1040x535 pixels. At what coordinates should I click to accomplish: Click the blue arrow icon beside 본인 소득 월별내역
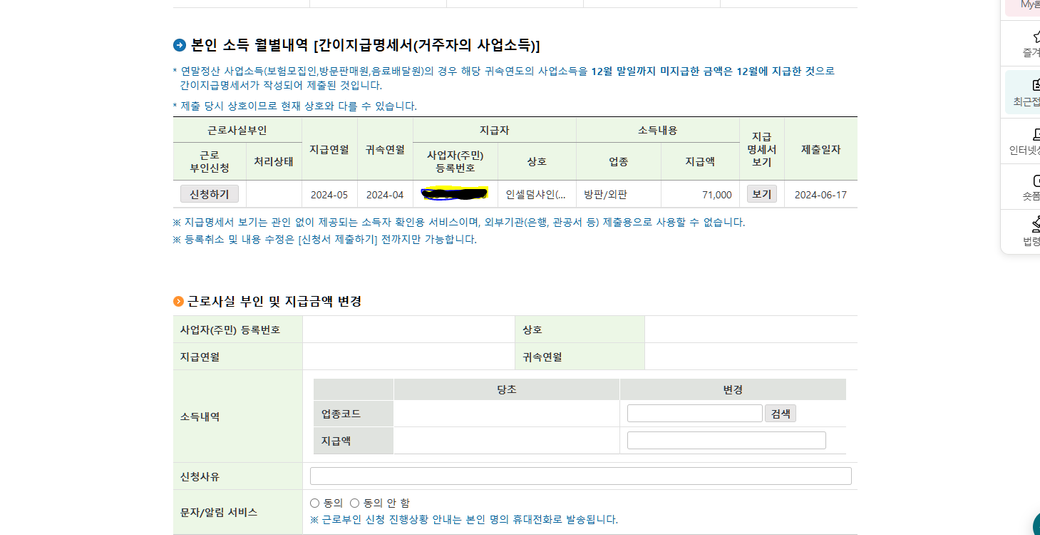[x=179, y=45]
